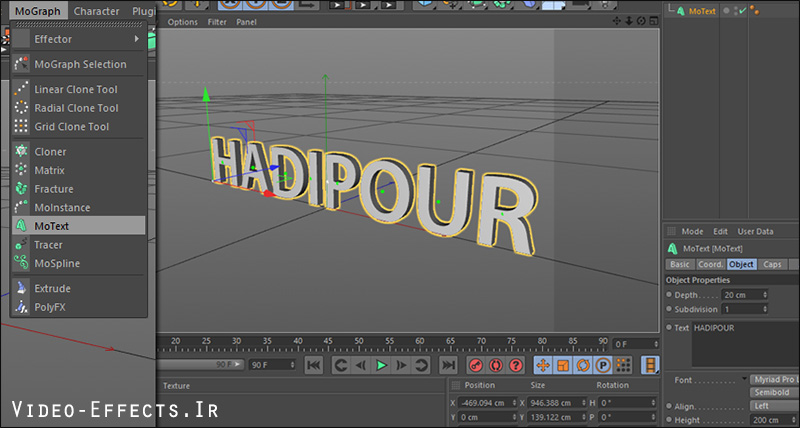Viewport: 800px width, 428px height.
Task: Click the Matrix object icon
Action: coord(21,170)
